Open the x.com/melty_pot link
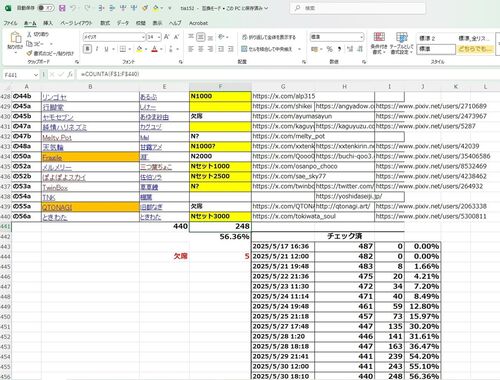 tap(289, 136)
